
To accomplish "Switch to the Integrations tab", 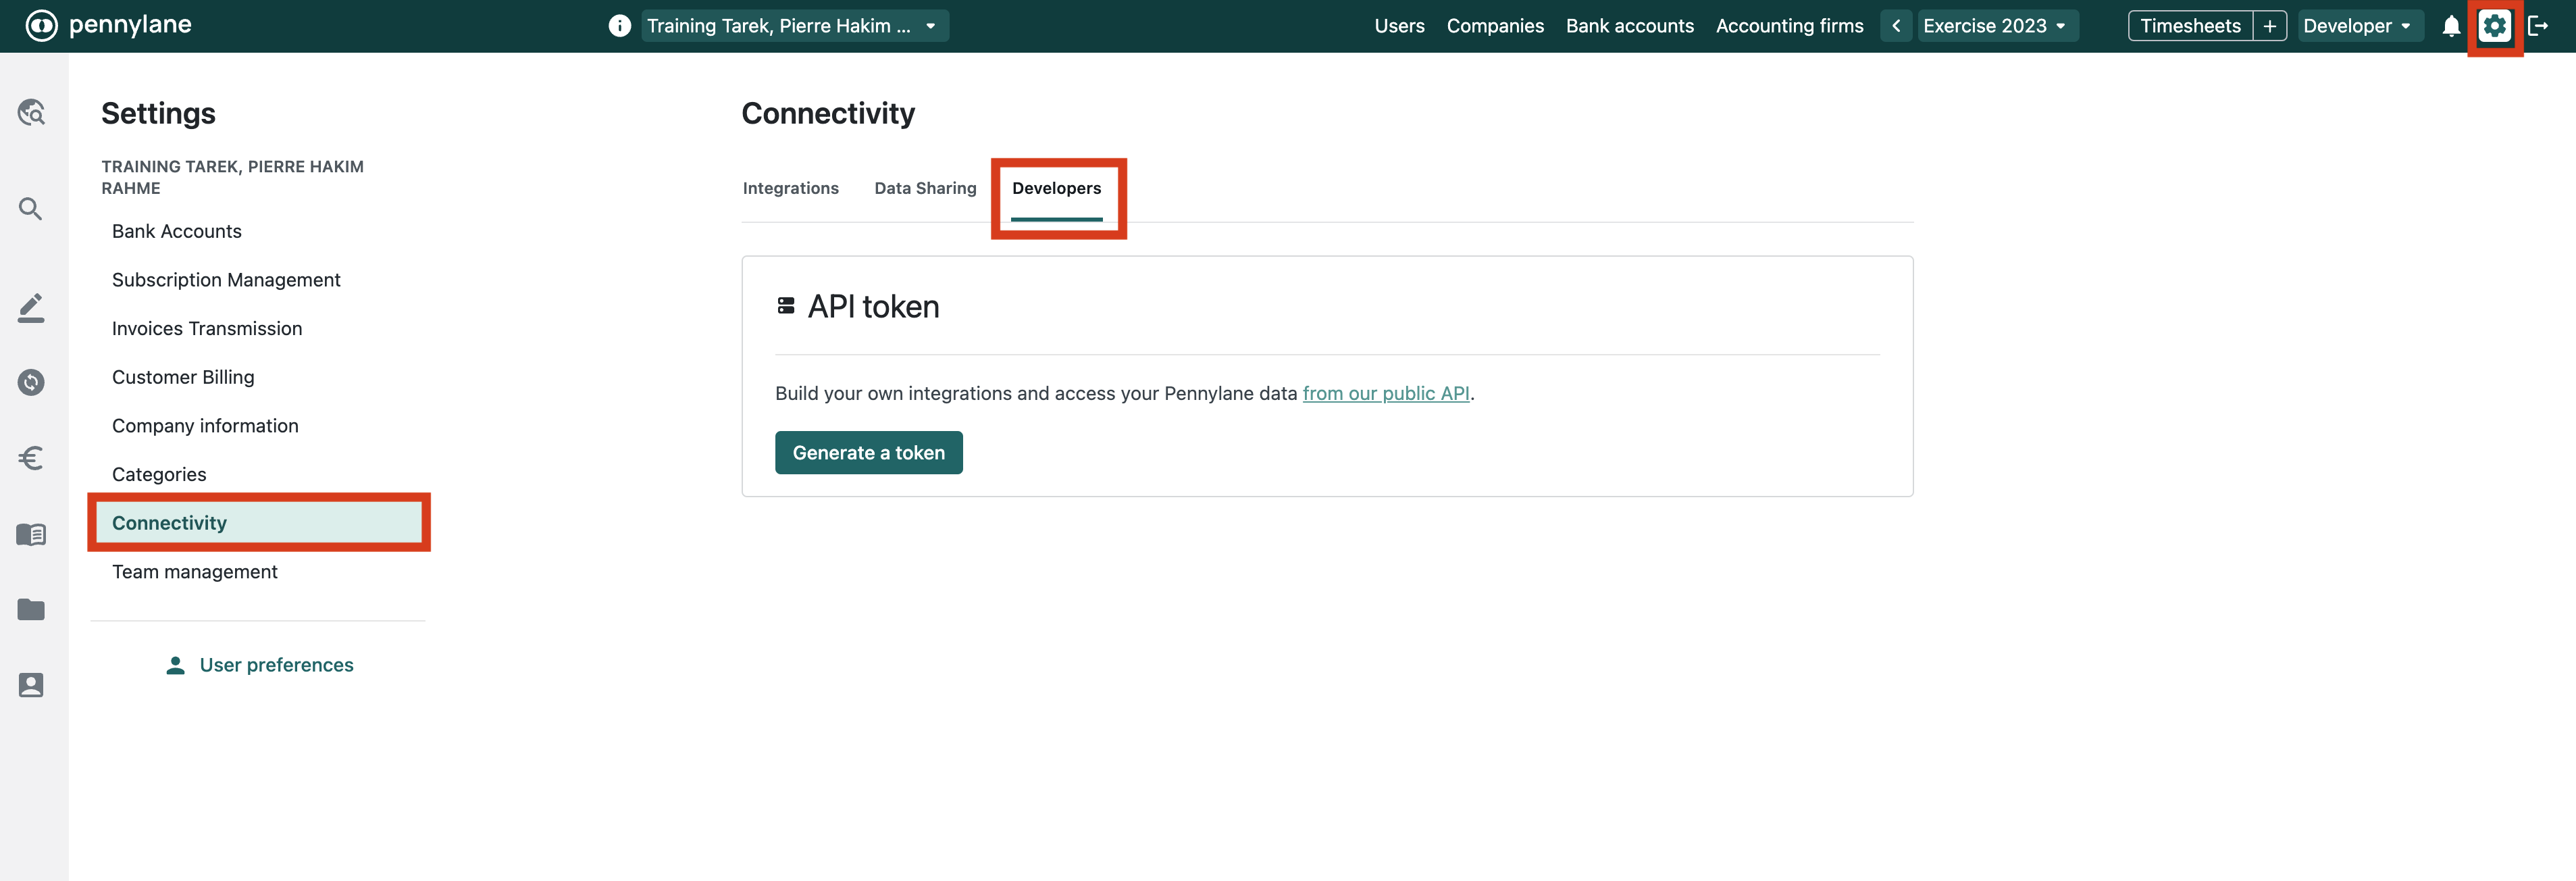I will (x=790, y=188).
